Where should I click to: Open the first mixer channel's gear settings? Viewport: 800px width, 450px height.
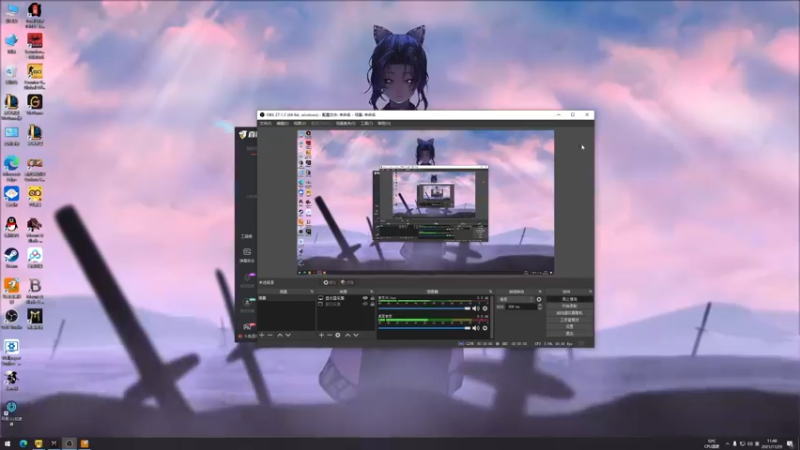click(485, 308)
